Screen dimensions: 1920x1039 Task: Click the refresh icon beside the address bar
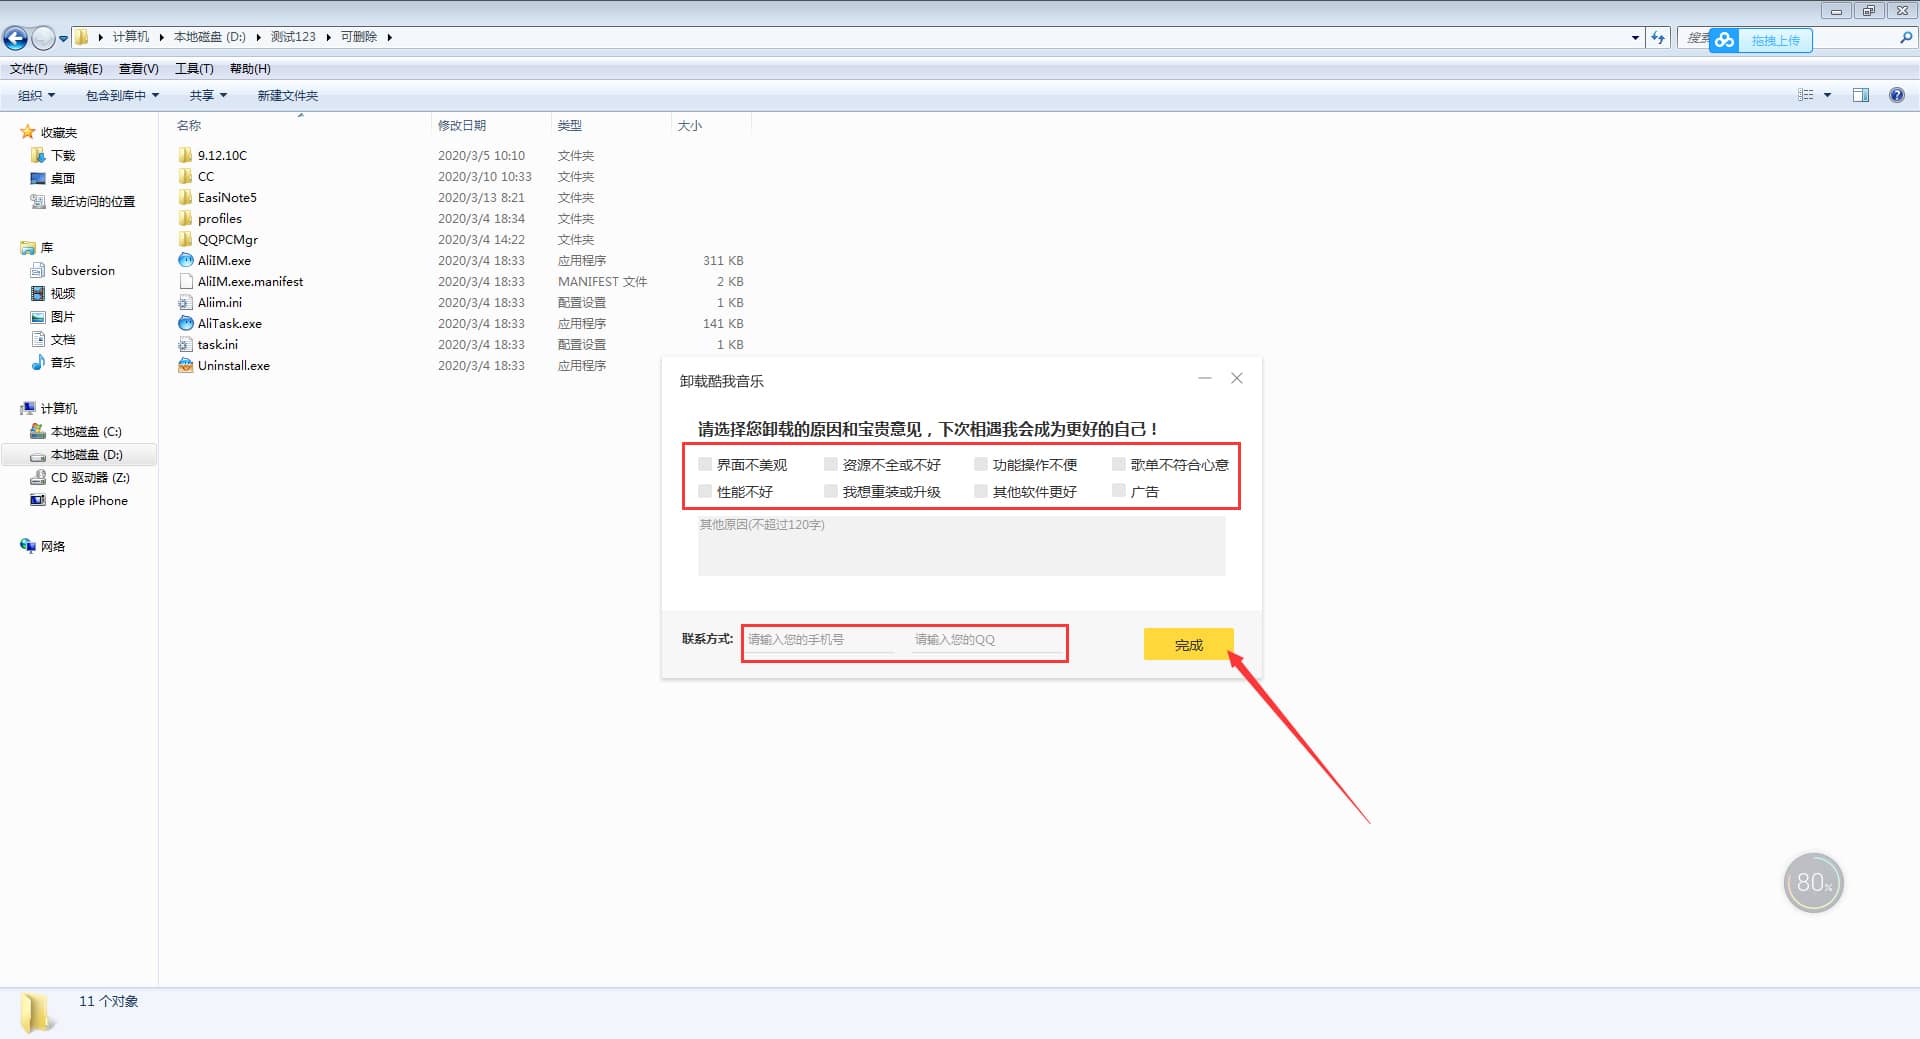pyautogui.click(x=1658, y=37)
